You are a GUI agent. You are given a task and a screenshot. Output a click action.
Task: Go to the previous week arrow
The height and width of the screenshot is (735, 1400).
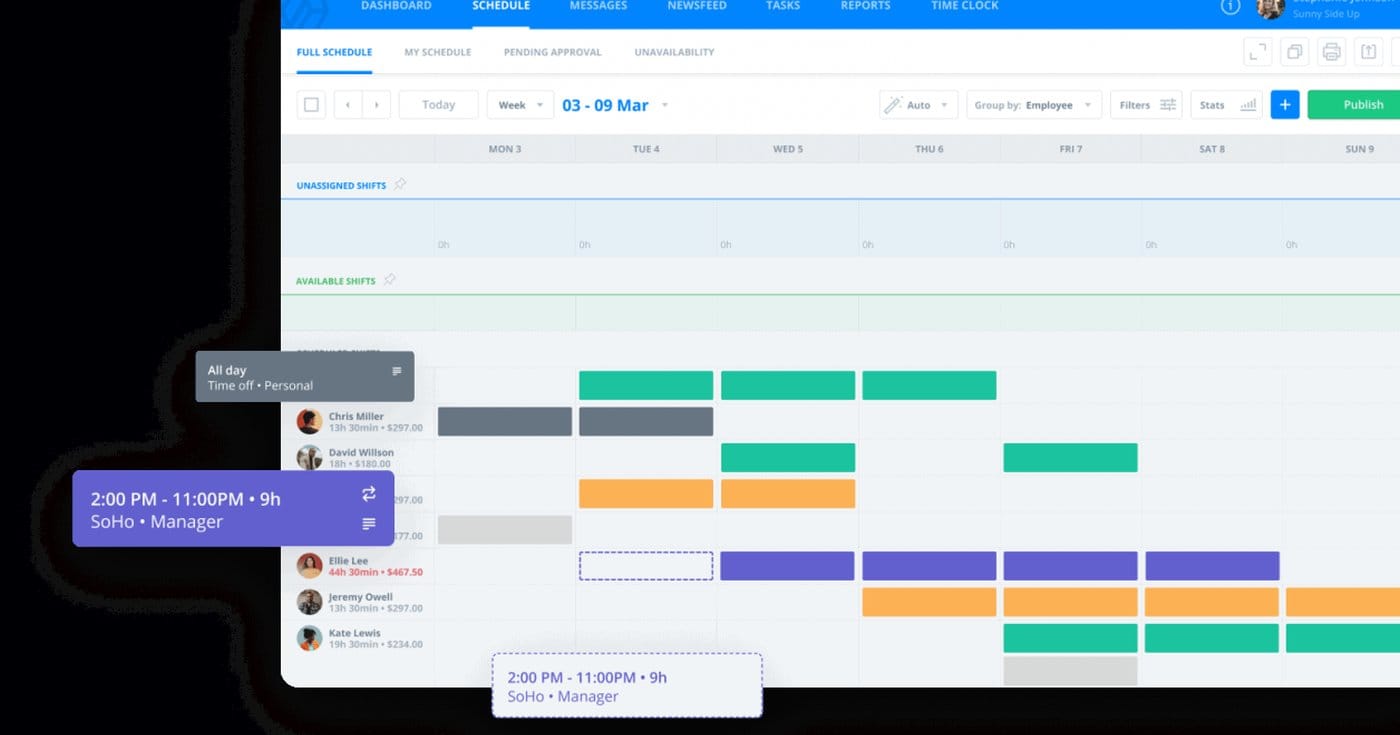pos(348,105)
